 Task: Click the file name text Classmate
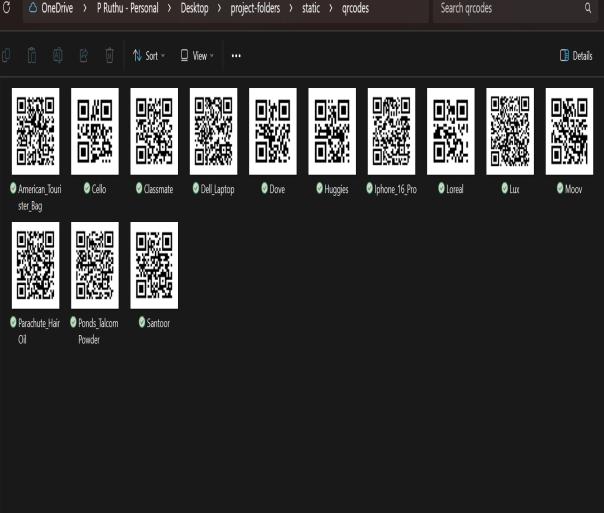coord(158,189)
